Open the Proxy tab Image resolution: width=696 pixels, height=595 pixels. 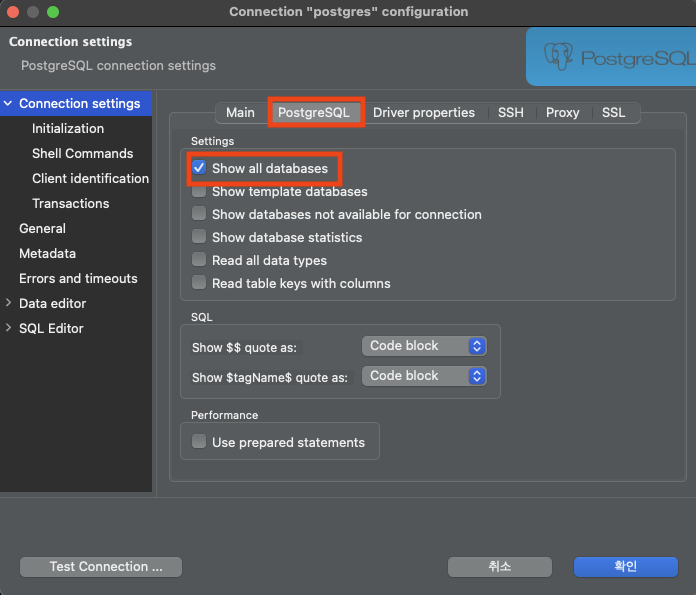coord(562,113)
